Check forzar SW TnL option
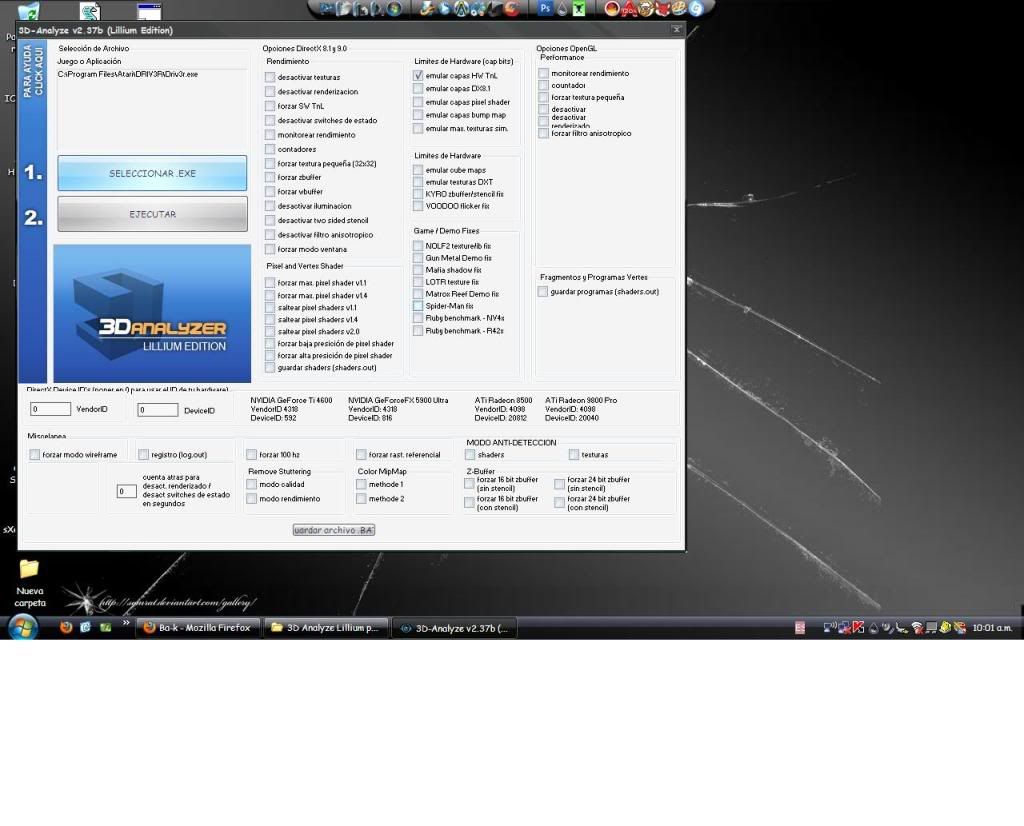The image size is (1024, 826). [x=270, y=106]
